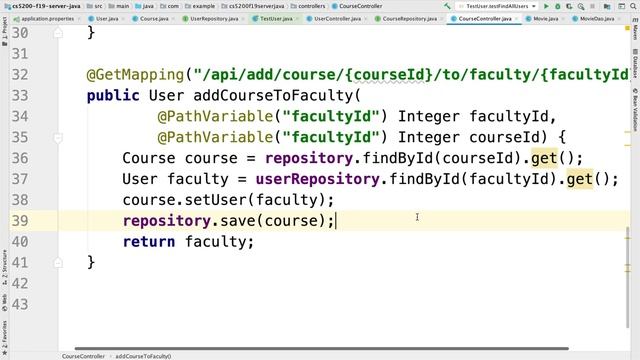Click the Build project hammer icon
This screenshot has height=360, width=640.
coord(447,6)
